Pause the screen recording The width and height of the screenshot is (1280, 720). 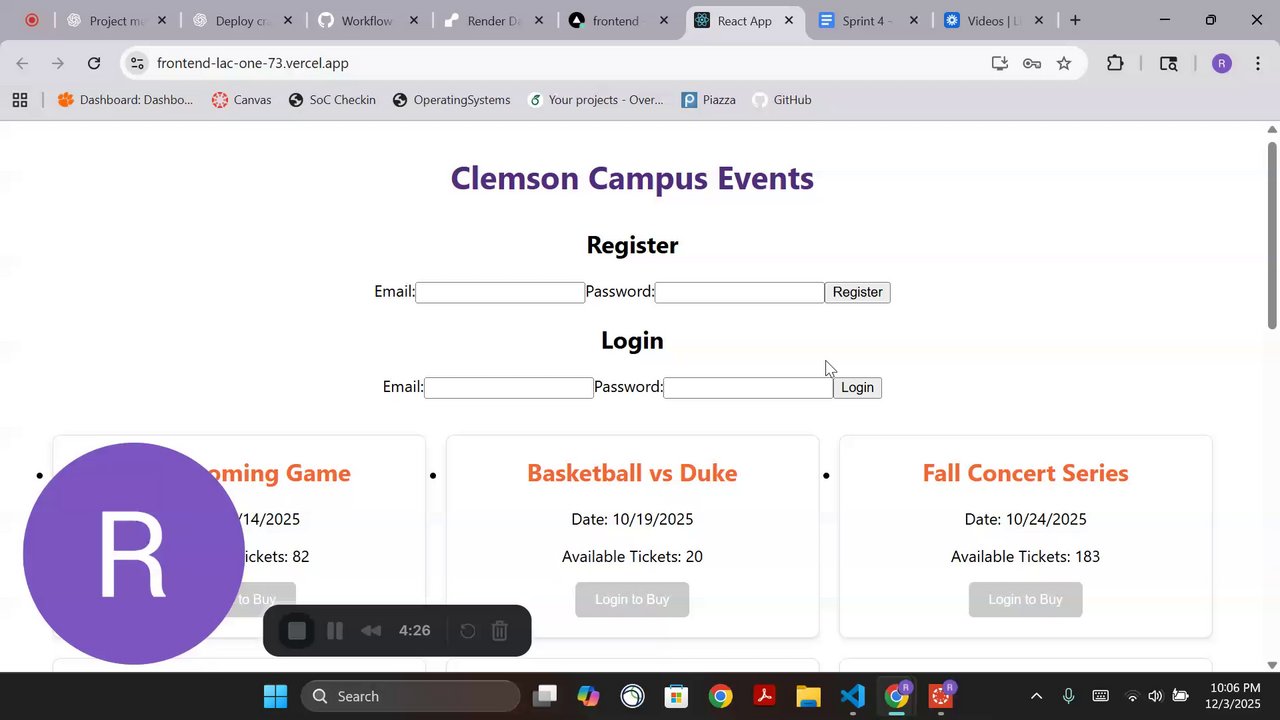[335, 630]
